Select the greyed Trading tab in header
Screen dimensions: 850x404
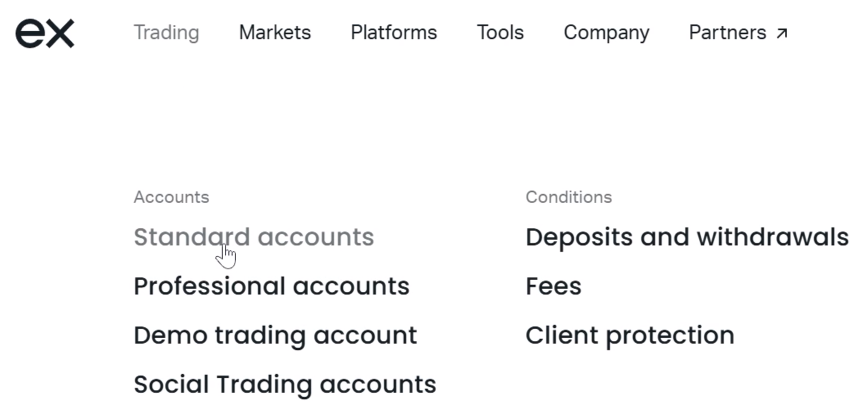pos(166,33)
